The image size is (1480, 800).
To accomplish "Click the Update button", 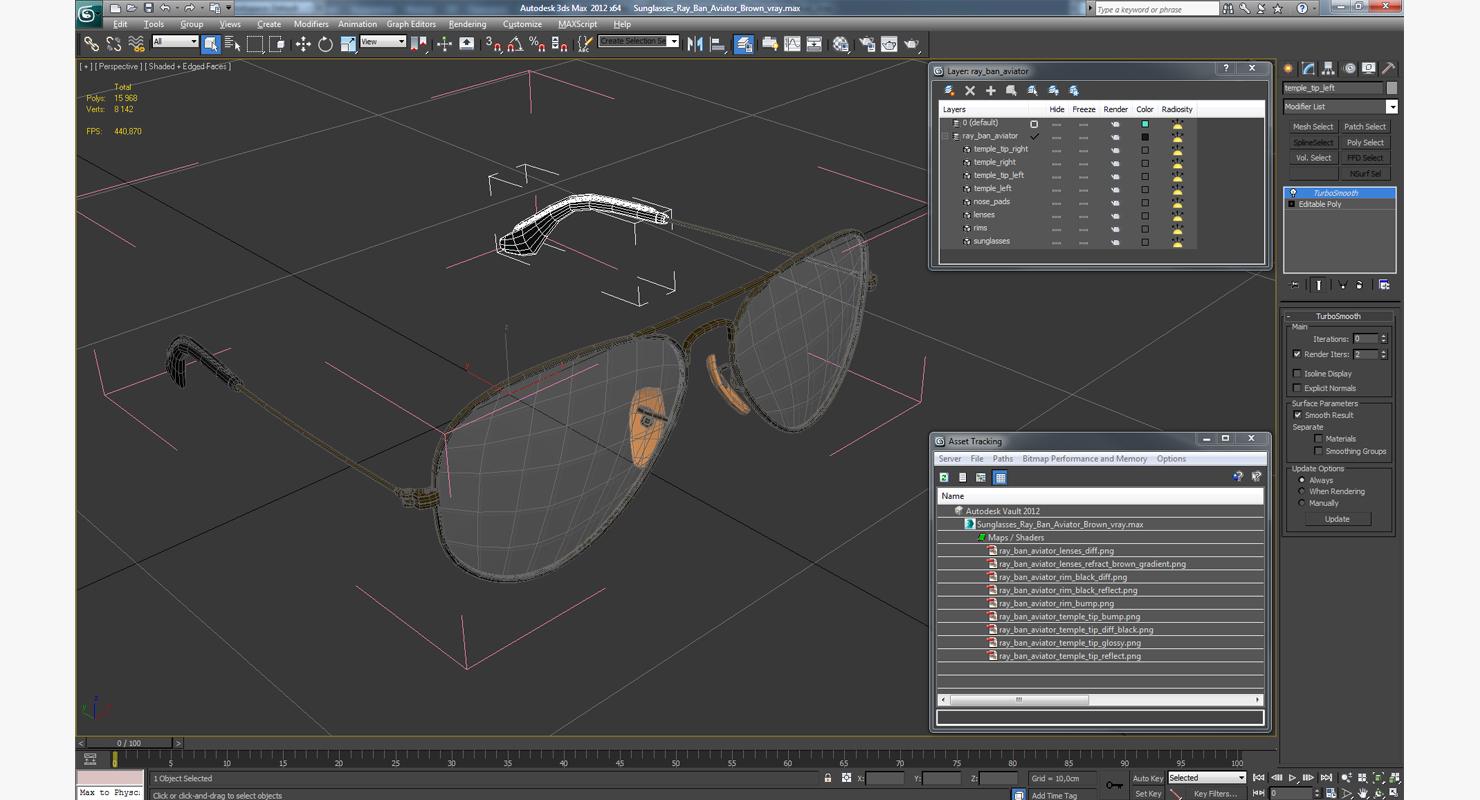I will point(1337,519).
